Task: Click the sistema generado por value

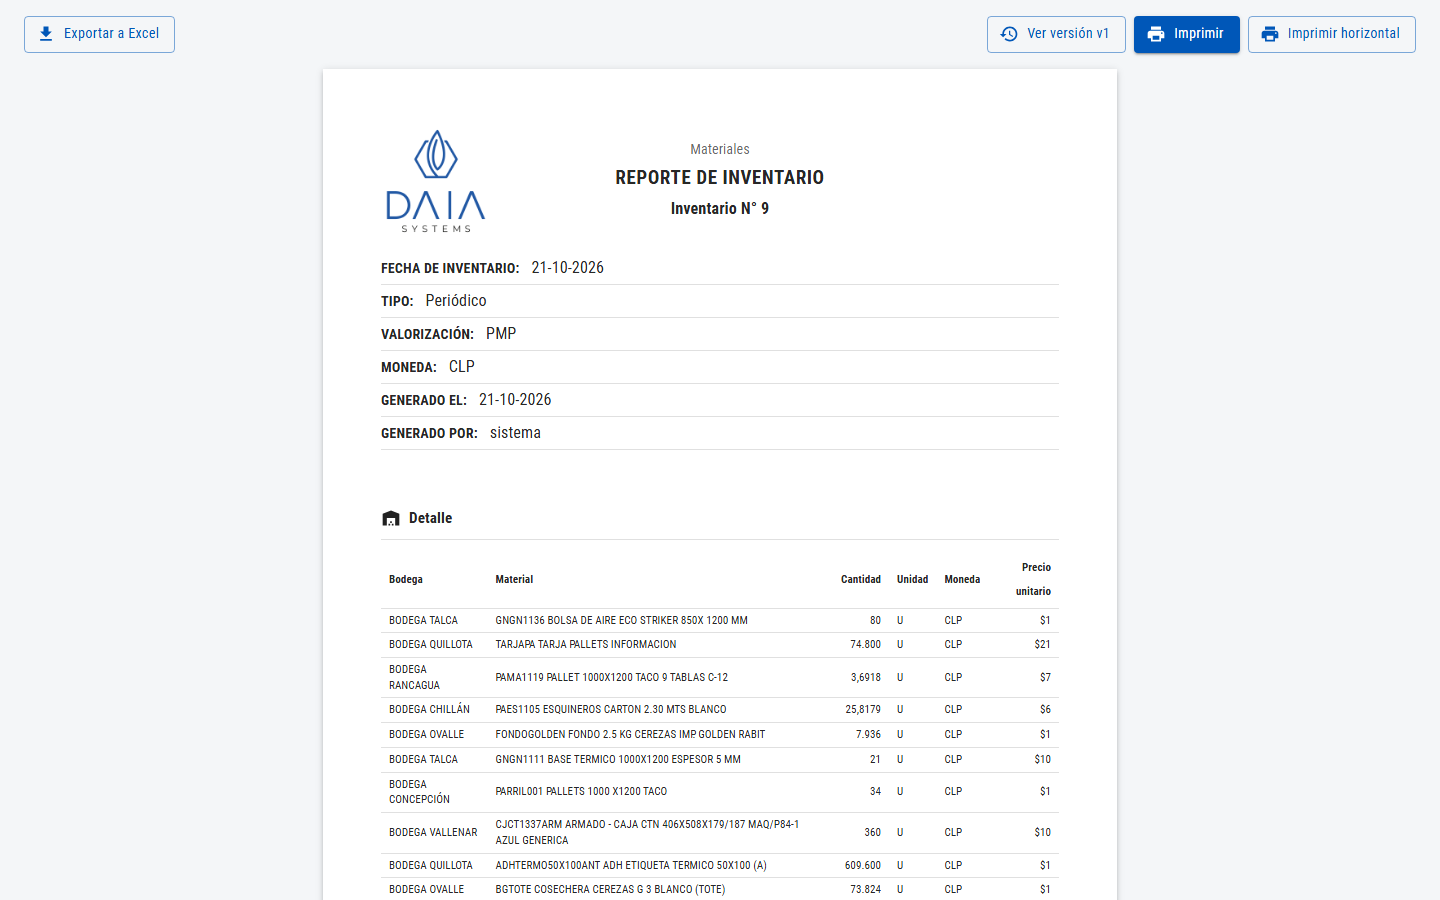Action: click(x=515, y=433)
